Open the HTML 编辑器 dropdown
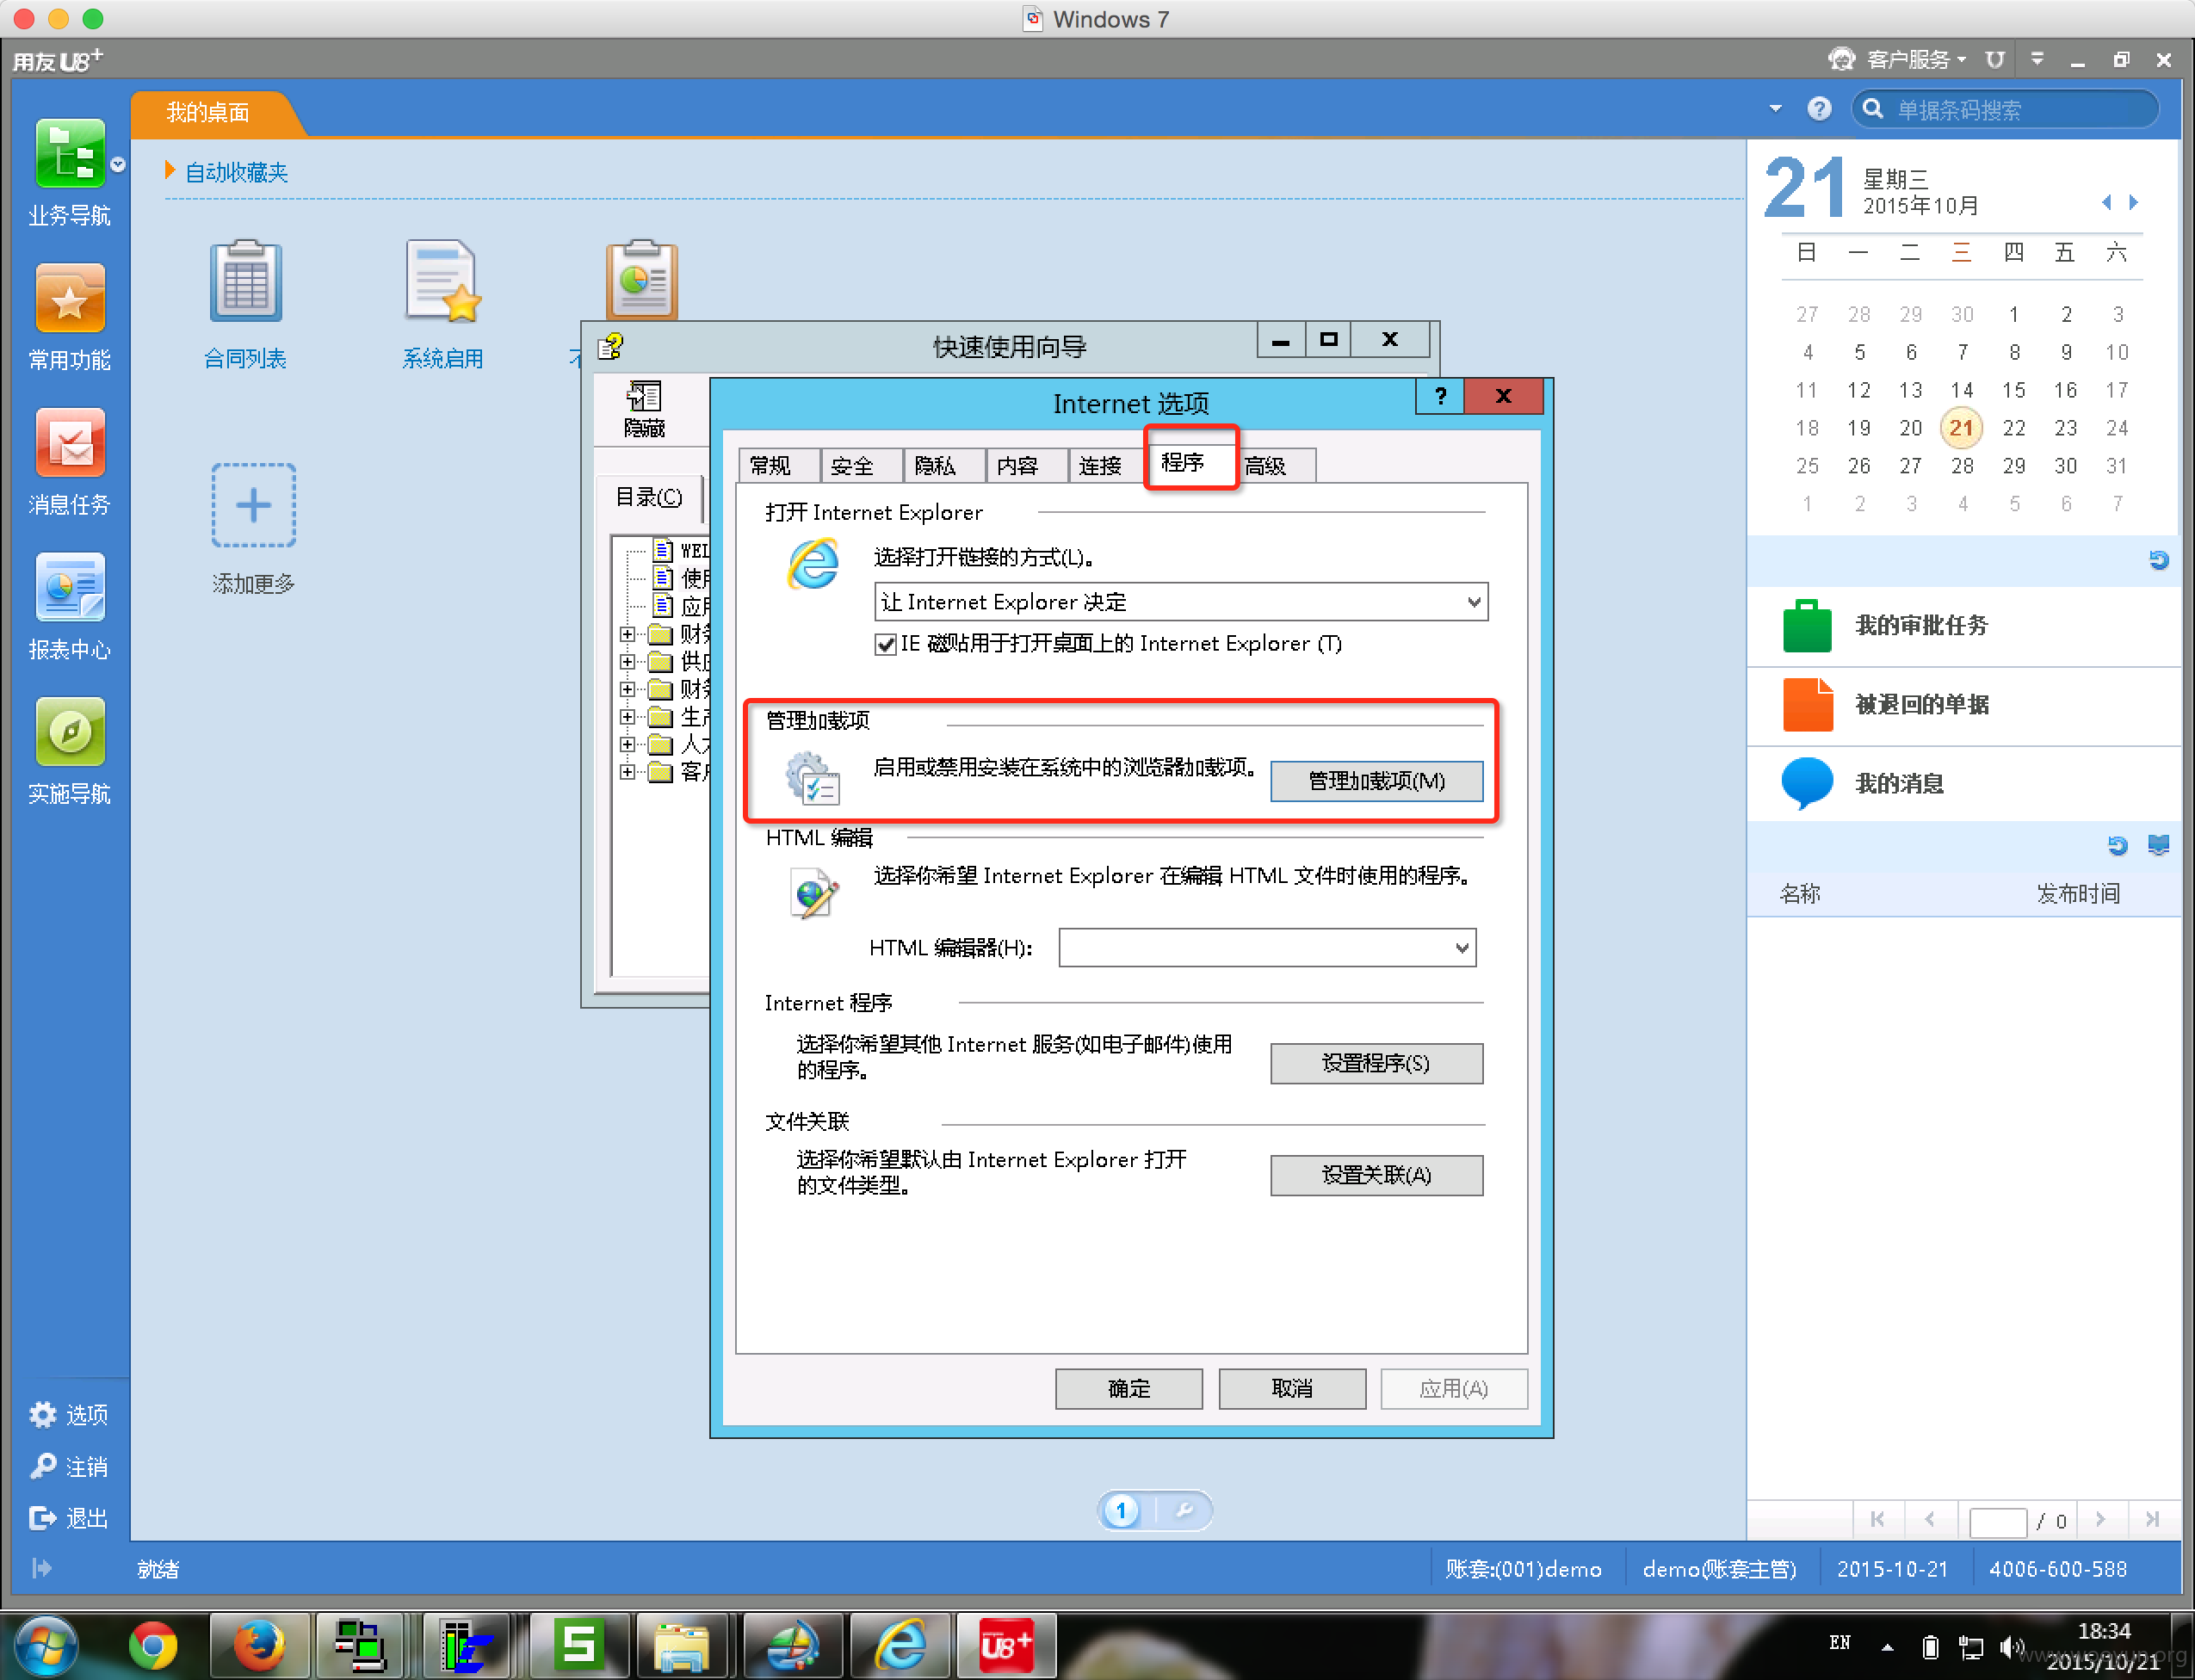2195x1680 pixels. (x=1267, y=948)
